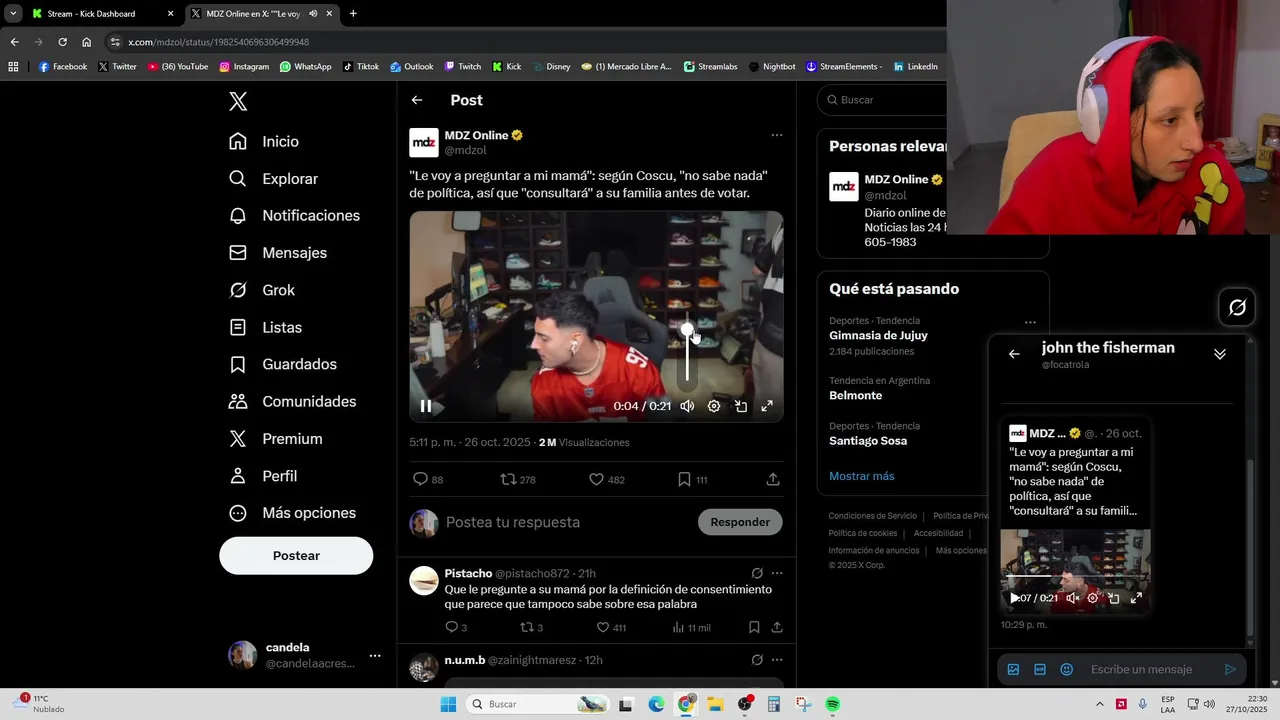Open the Twitch bookmark
Image resolution: width=1280 pixels, height=720 pixels.
pos(463,67)
